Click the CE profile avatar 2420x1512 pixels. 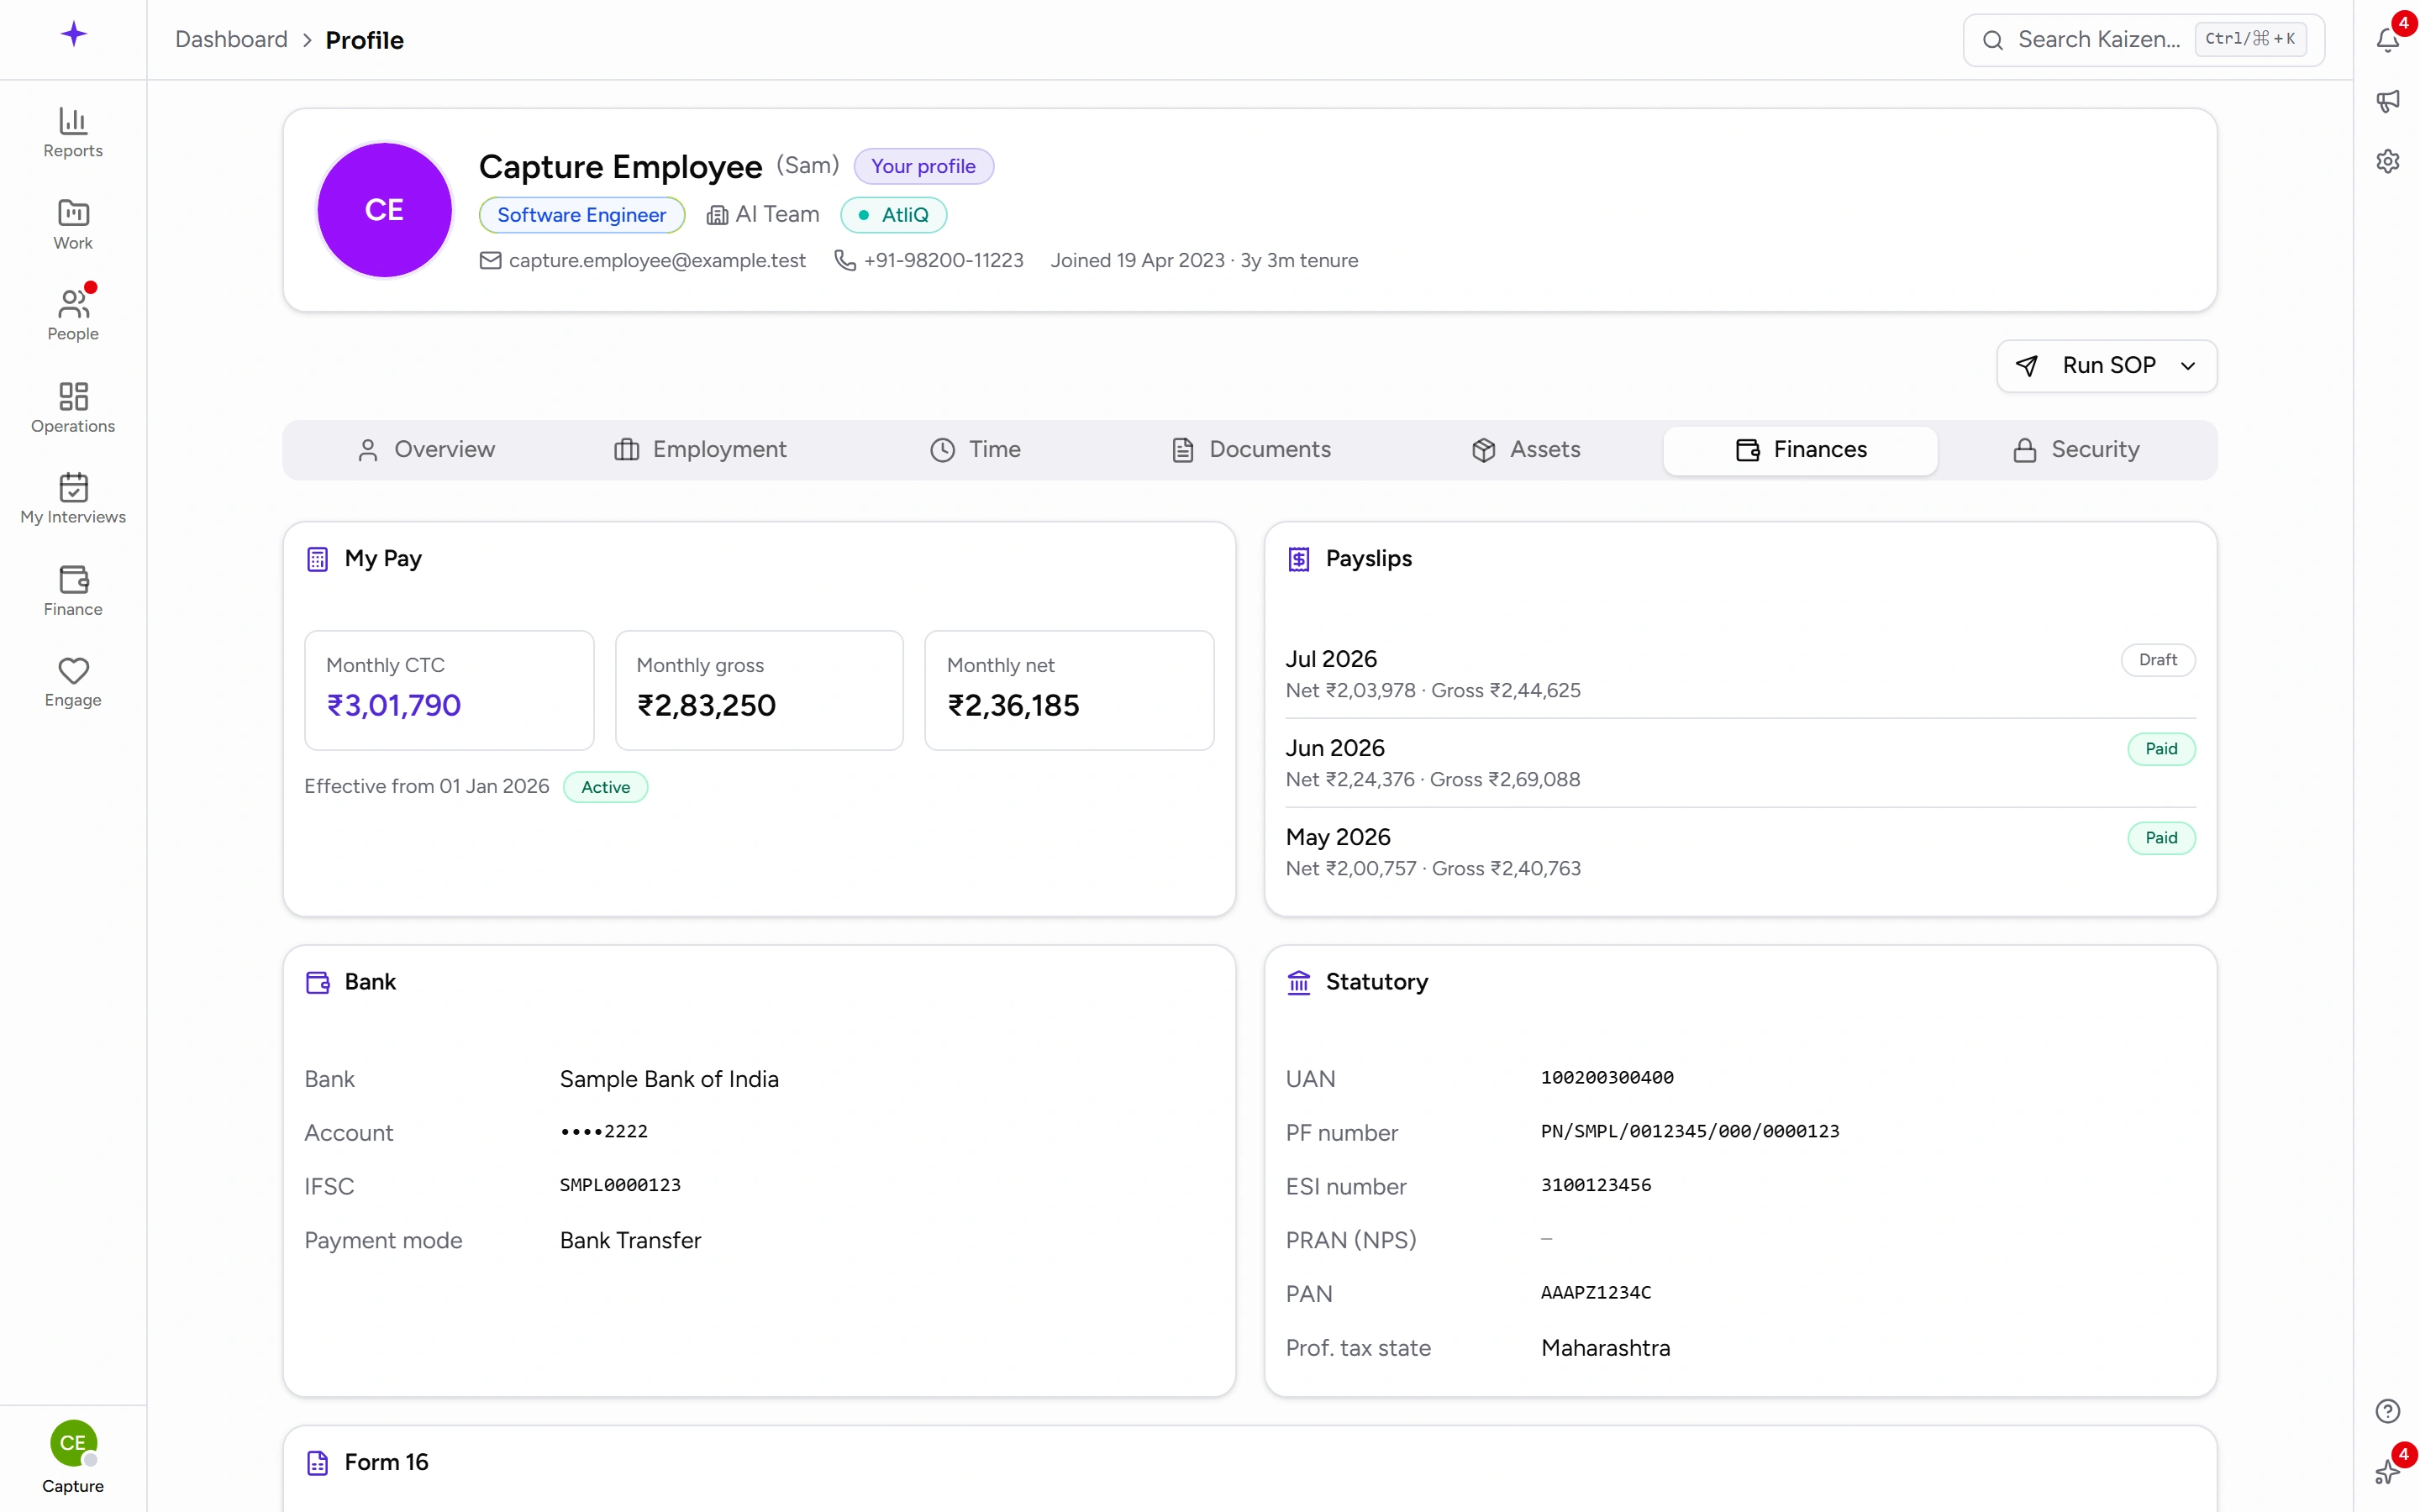tap(384, 210)
